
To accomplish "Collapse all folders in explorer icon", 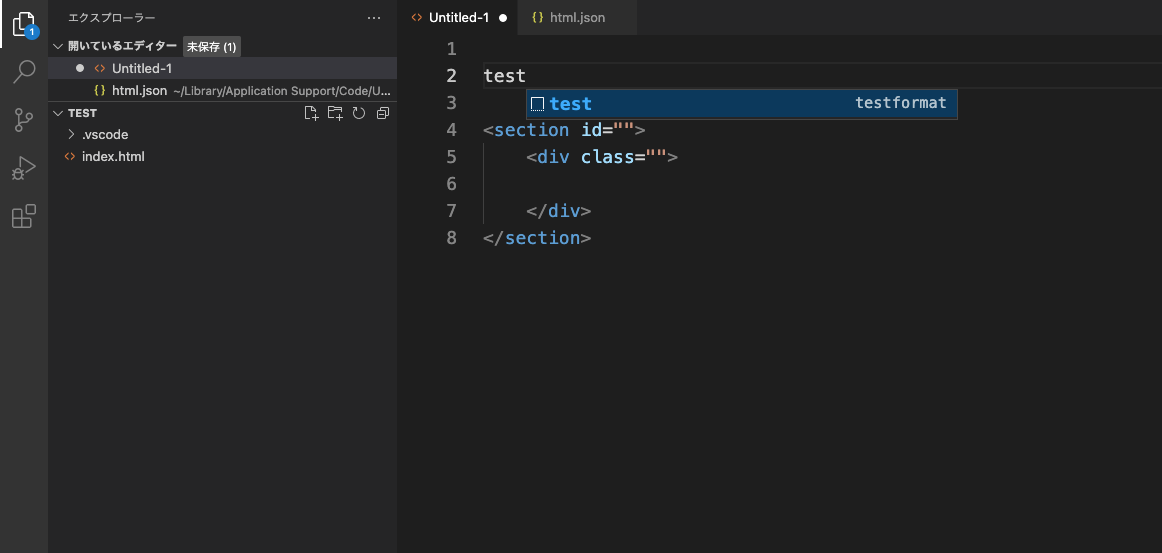I will coord(382,113).
